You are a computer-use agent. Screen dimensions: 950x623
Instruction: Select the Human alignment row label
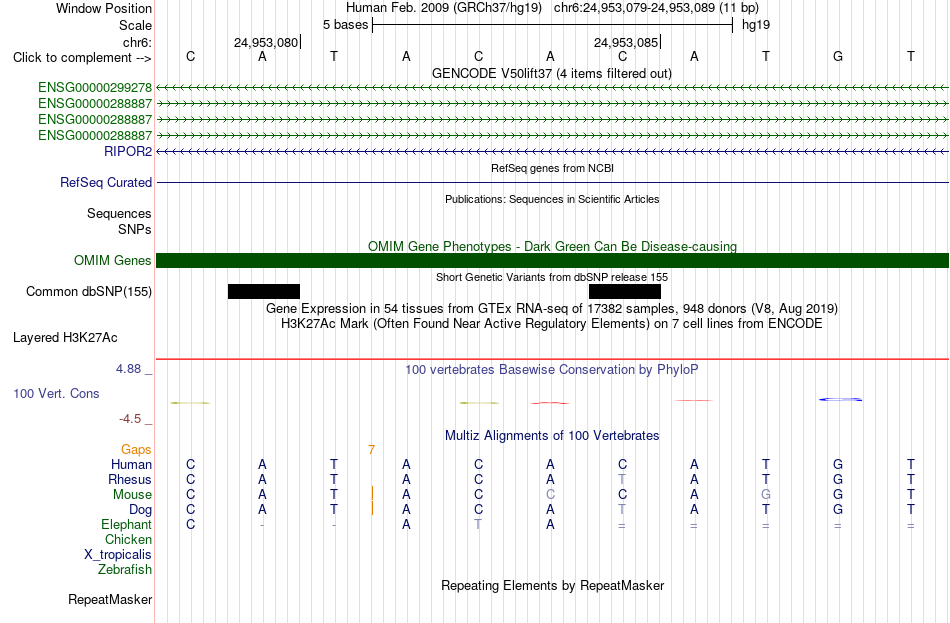pyautogui.click(x=131, y=464)
